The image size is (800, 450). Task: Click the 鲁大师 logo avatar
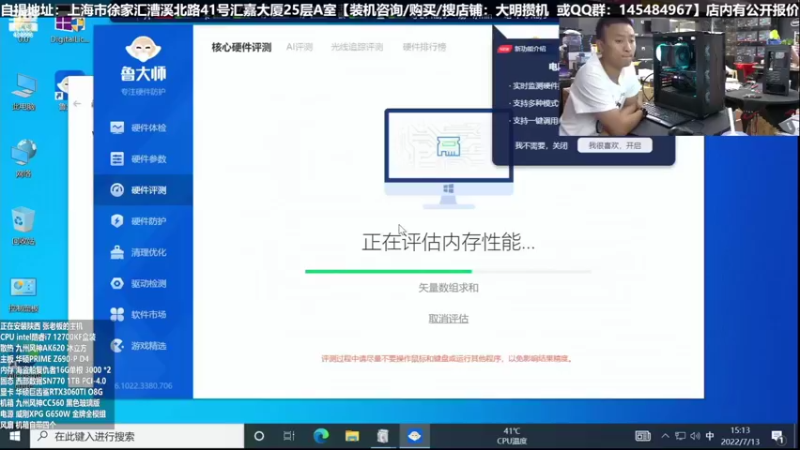pos(143,49)
